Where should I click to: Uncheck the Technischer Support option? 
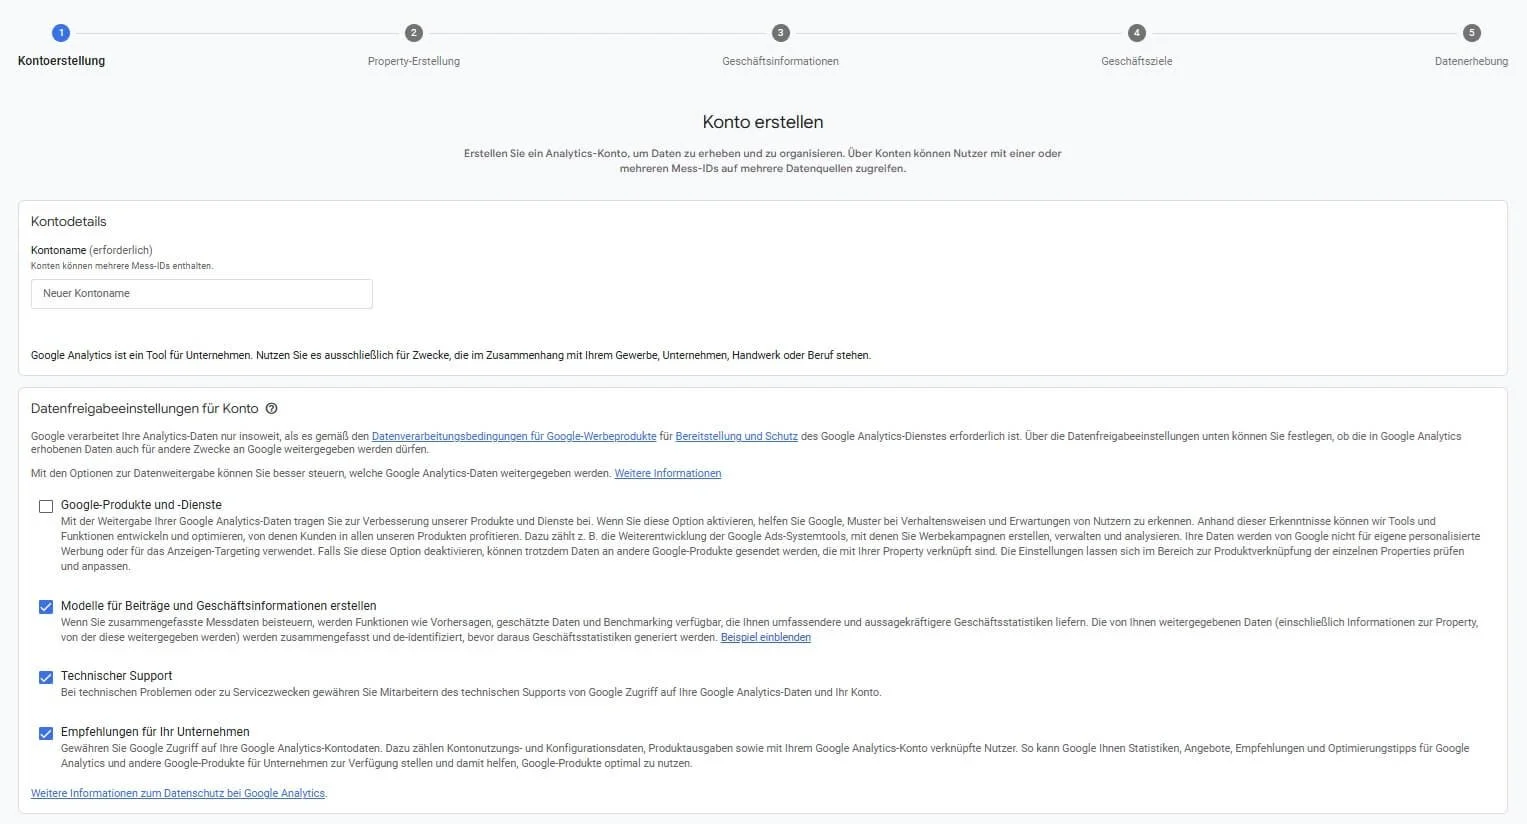(x=45, y=677)
